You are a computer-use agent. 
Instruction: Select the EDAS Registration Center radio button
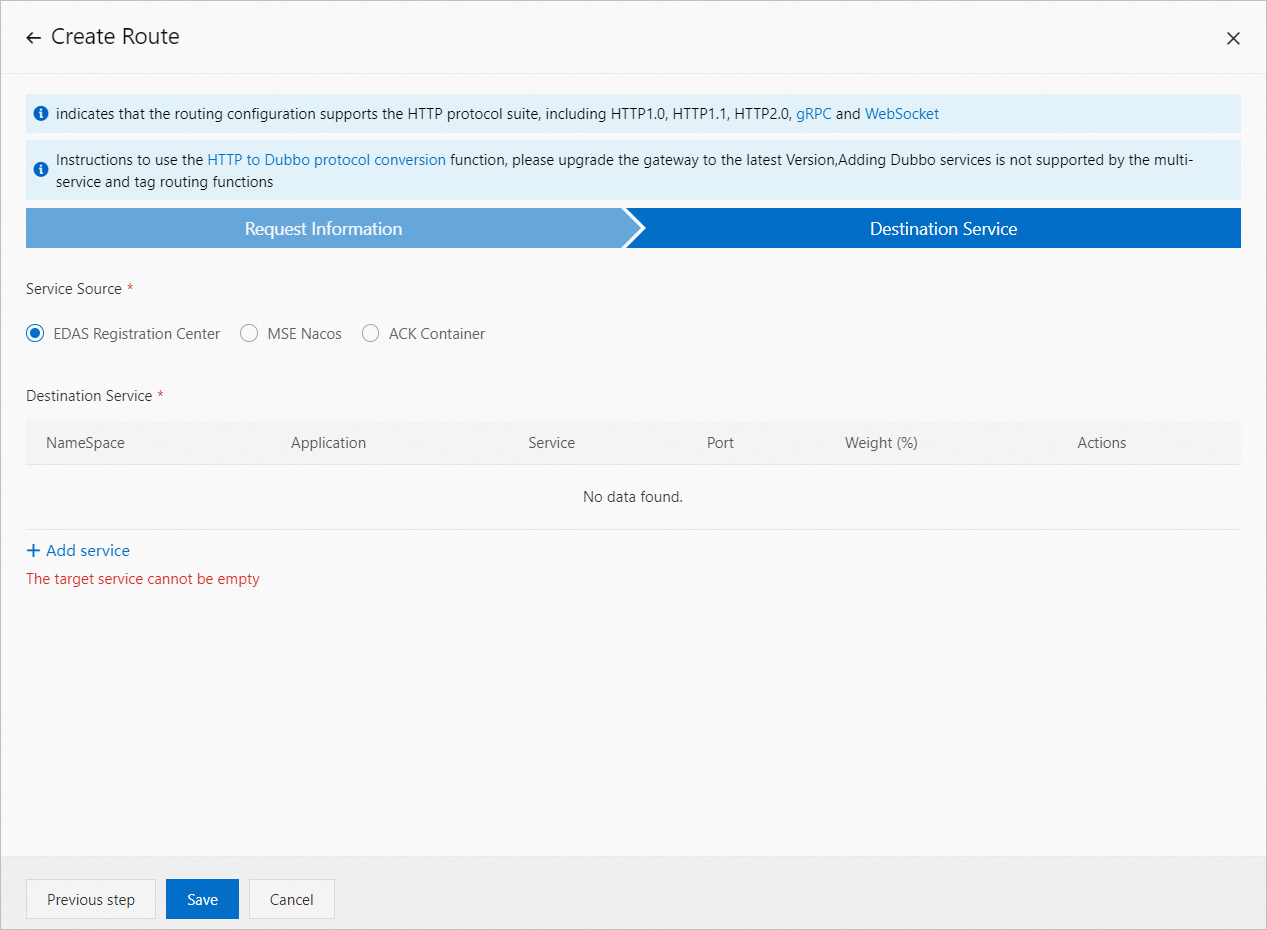click(35, 333)
